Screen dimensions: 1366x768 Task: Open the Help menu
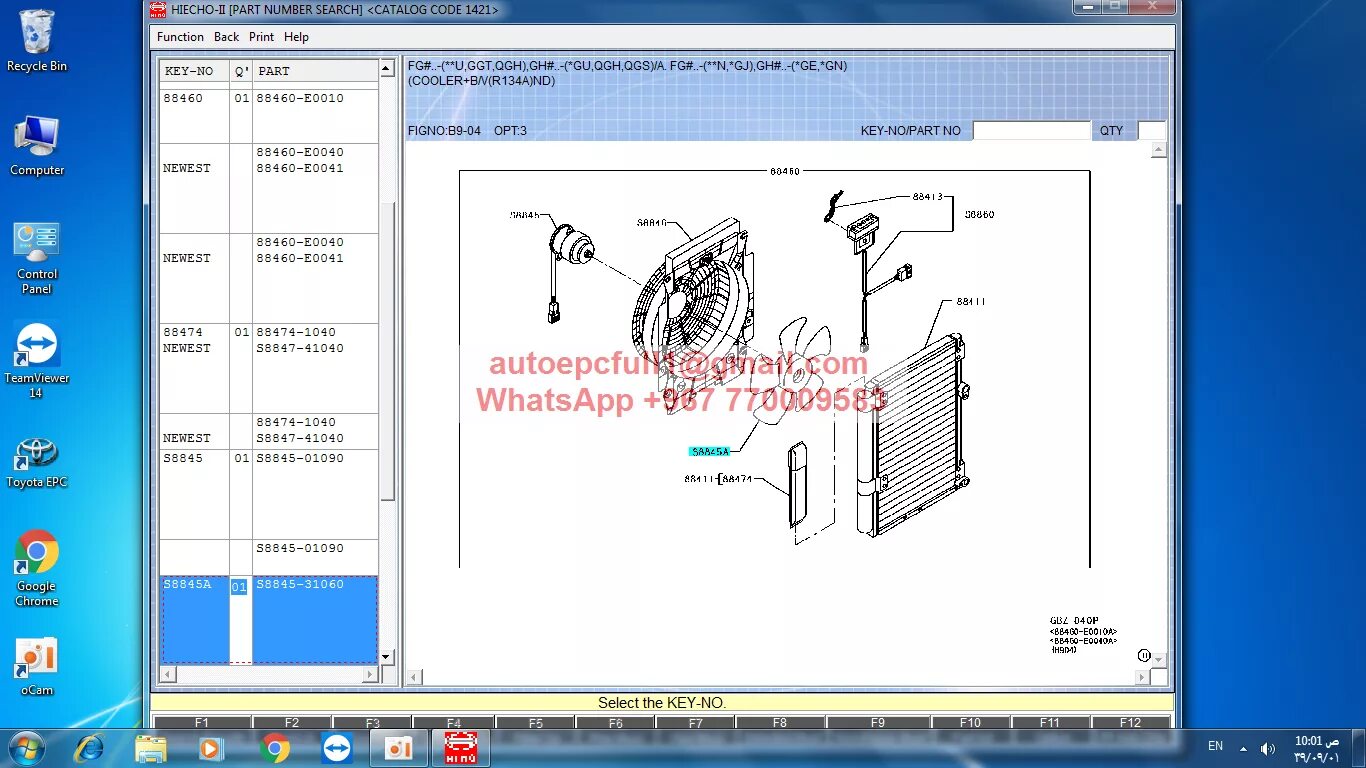coord(296,37)
